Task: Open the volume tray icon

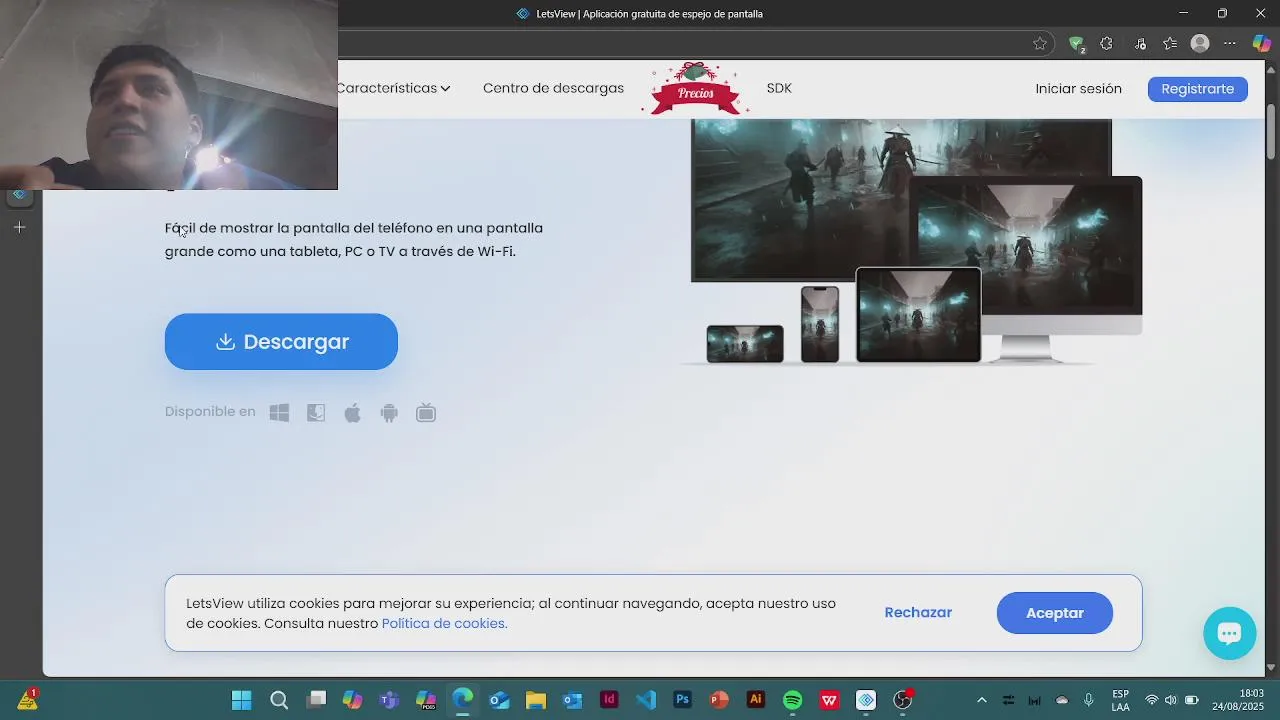Action: [1171, 700]
